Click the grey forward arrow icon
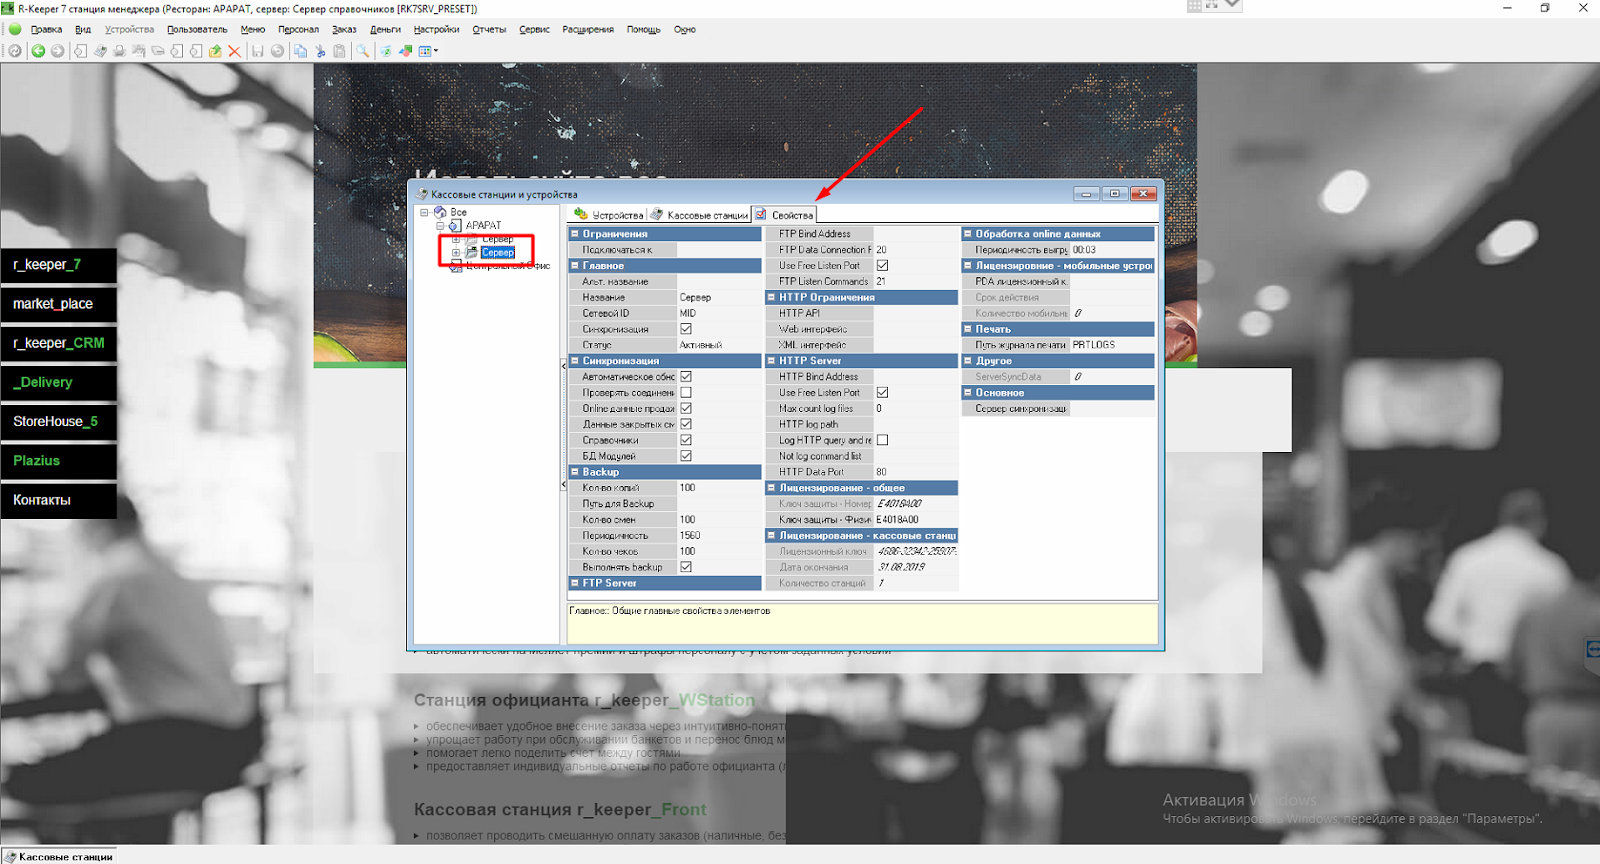The height and width of the screenshot is (864, 1600). click(58, 51)
